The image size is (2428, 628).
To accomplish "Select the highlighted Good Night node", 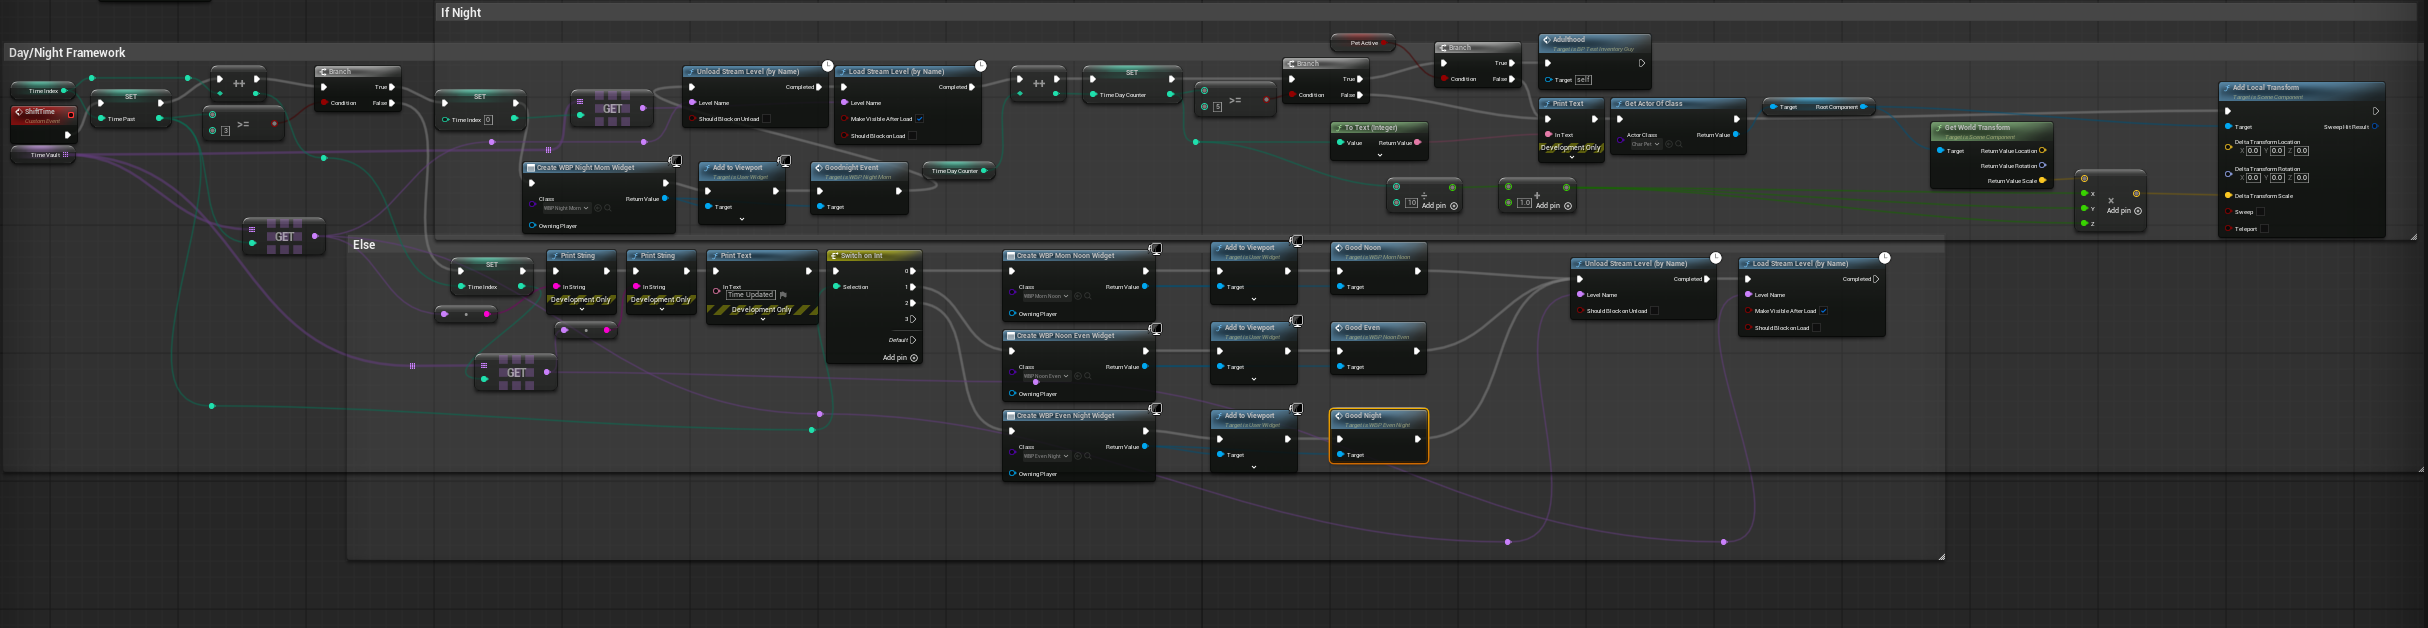I will click(1379, 436).
